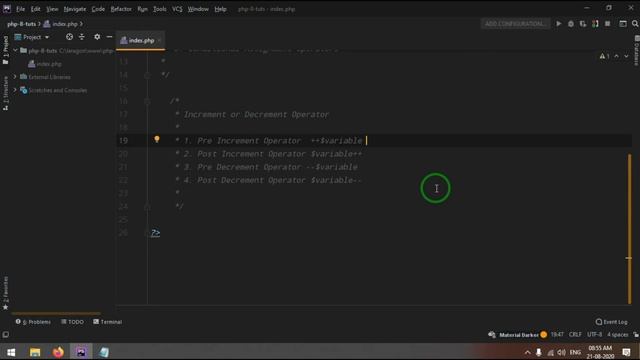The height and width of the screenshot is (360, 640).
Task: Toggle the Database tool window tab
Action: [636, 51]
